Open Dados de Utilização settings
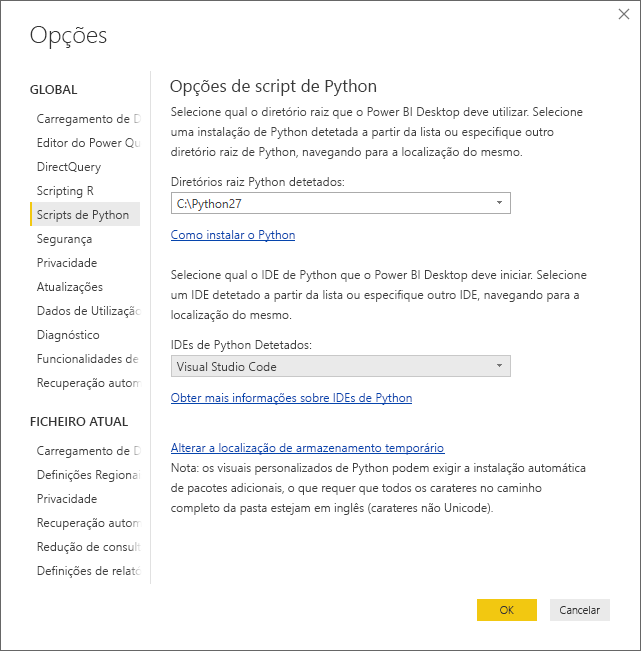 [x=88, y=311]
